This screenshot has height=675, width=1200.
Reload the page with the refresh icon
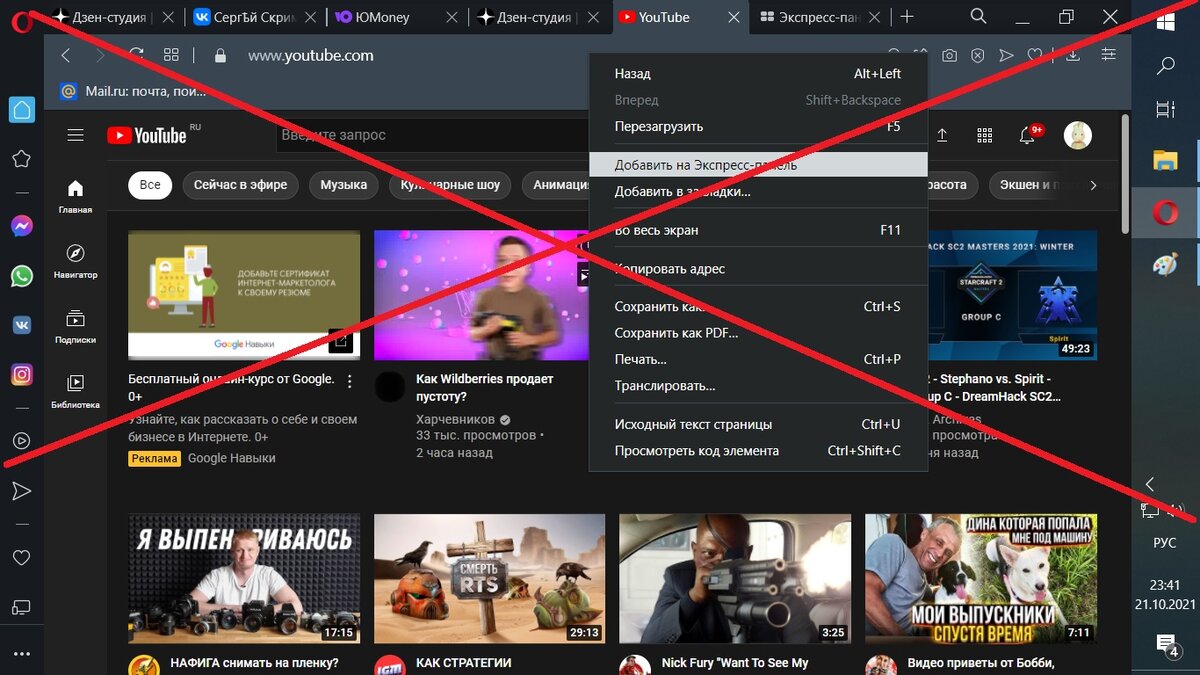point(136,55)
